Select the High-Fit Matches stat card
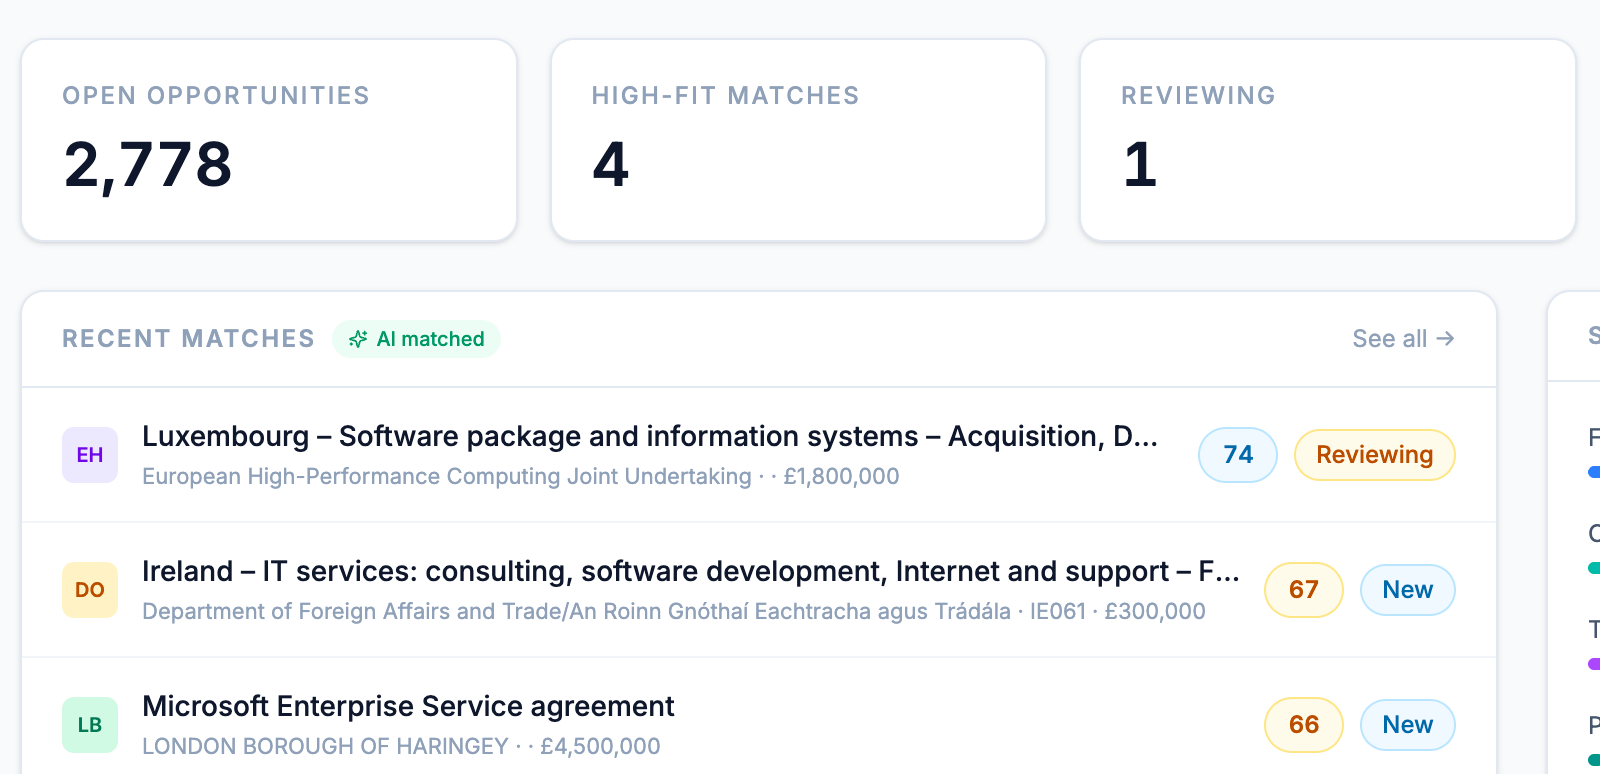This screenshot has width=1600, height=774. [x=798, y=140]
